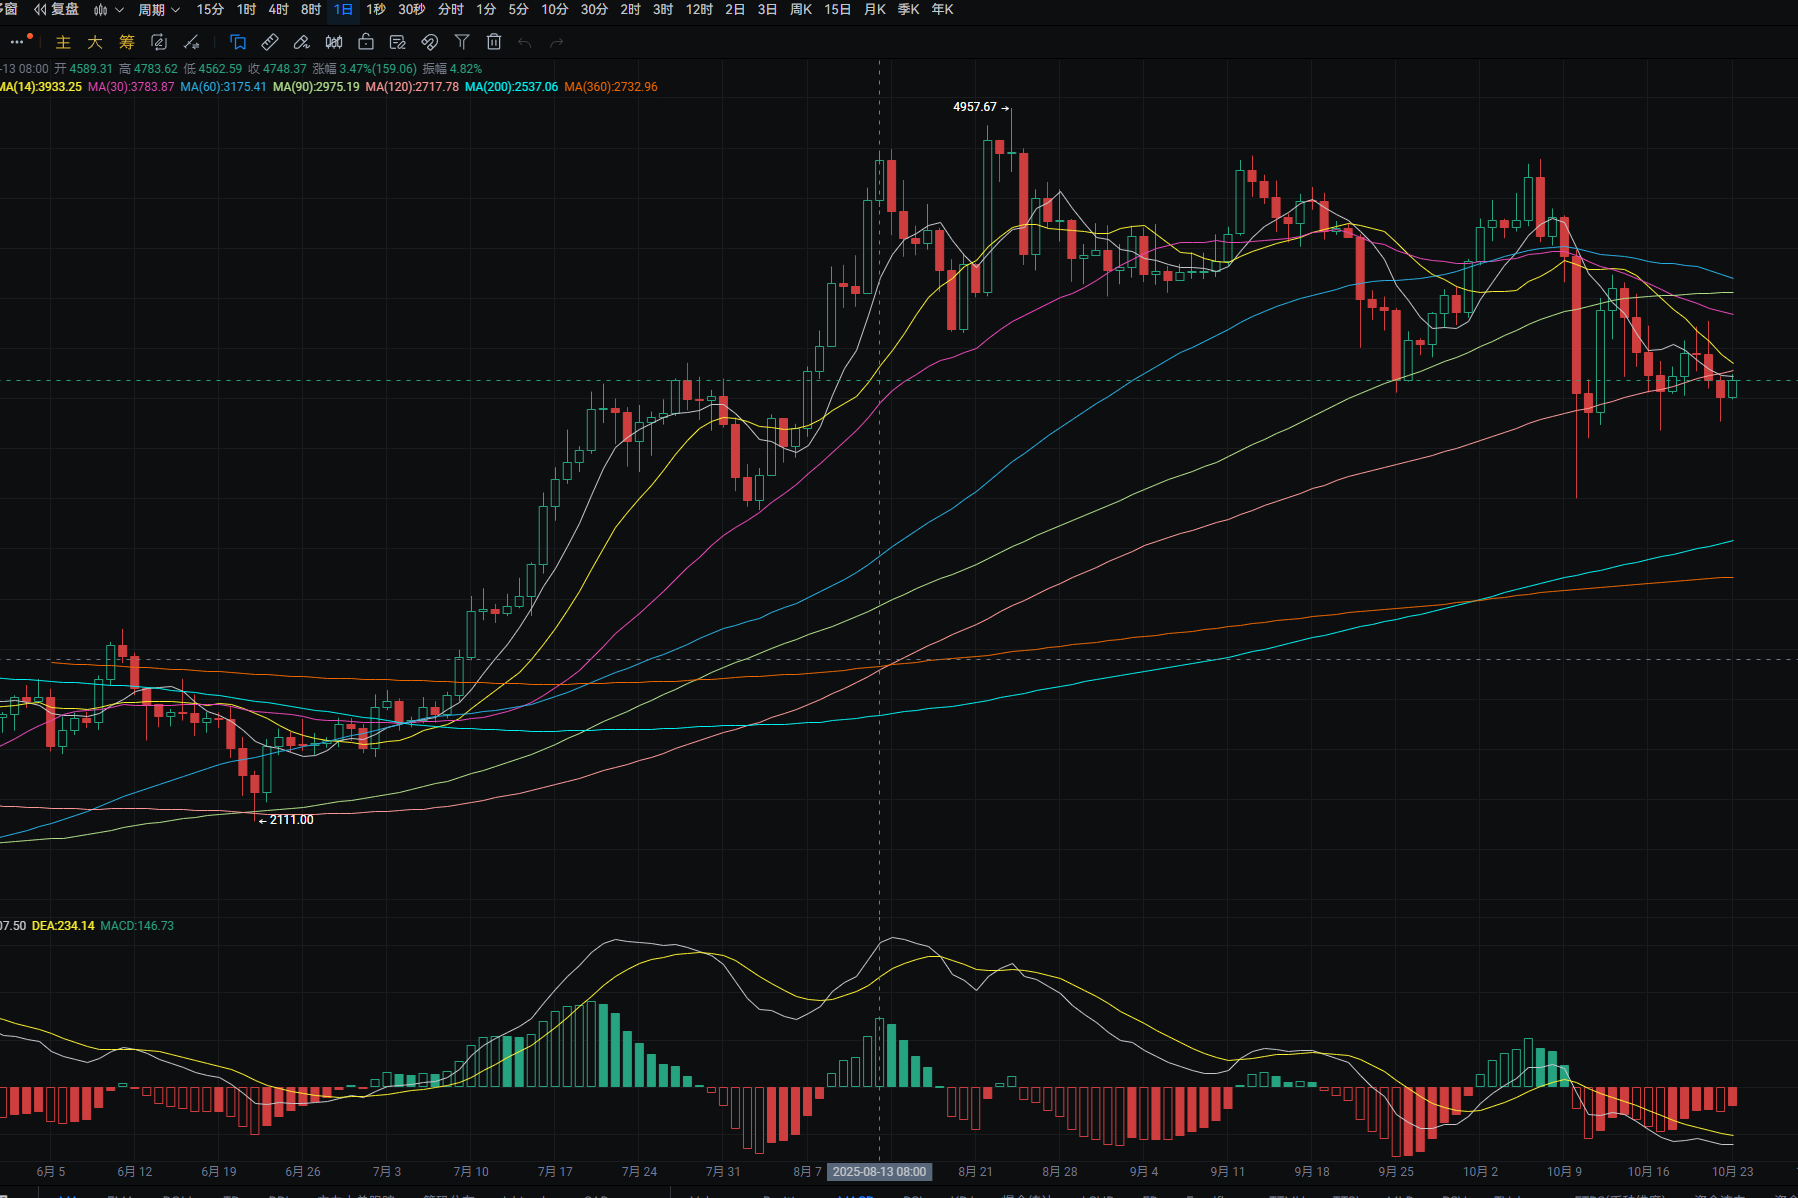Select the eraser drawing tool icon
The height and width of the screenshot is (1198, 1798).
coord(302,42)
